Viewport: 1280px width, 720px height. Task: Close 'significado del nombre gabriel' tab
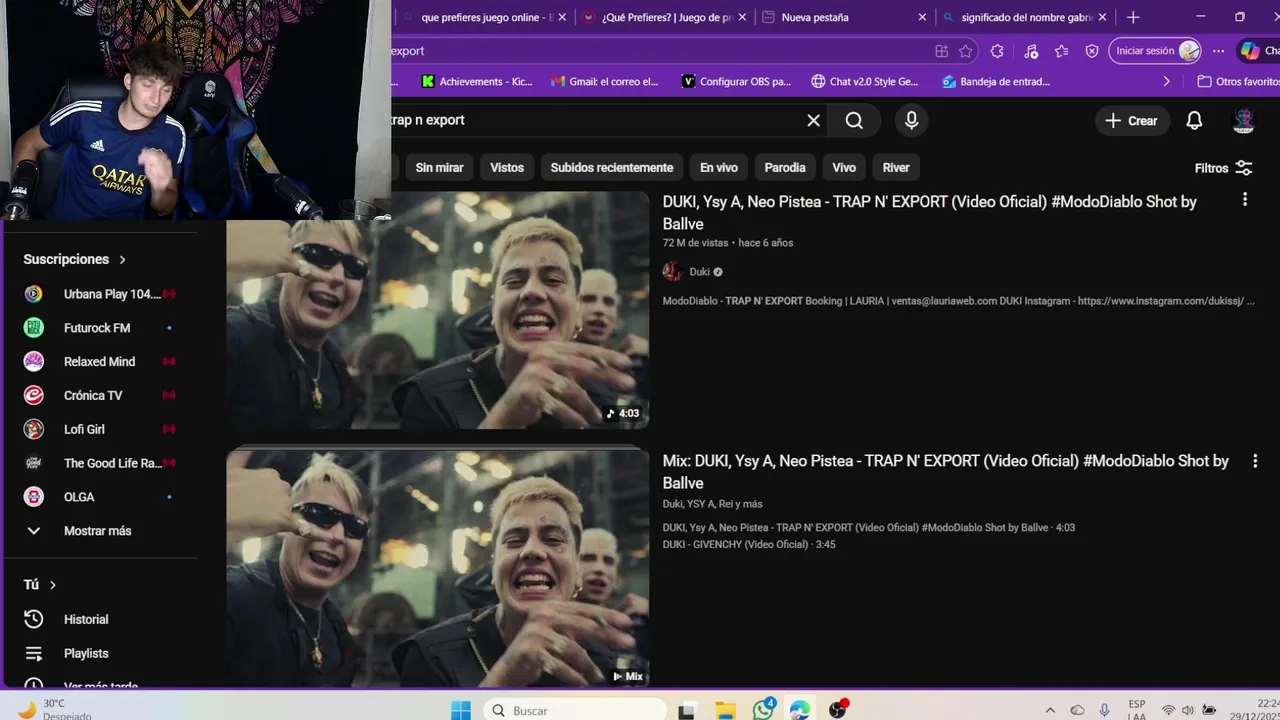tap(1103, 17)
